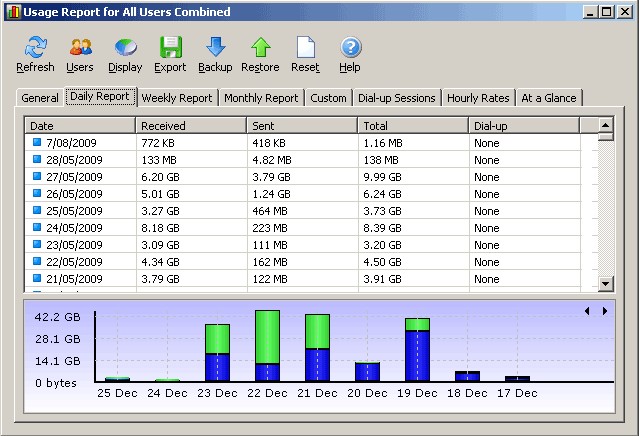Sort by the Received column header
This screenshot has width=639, height=436.
(190, 126)
